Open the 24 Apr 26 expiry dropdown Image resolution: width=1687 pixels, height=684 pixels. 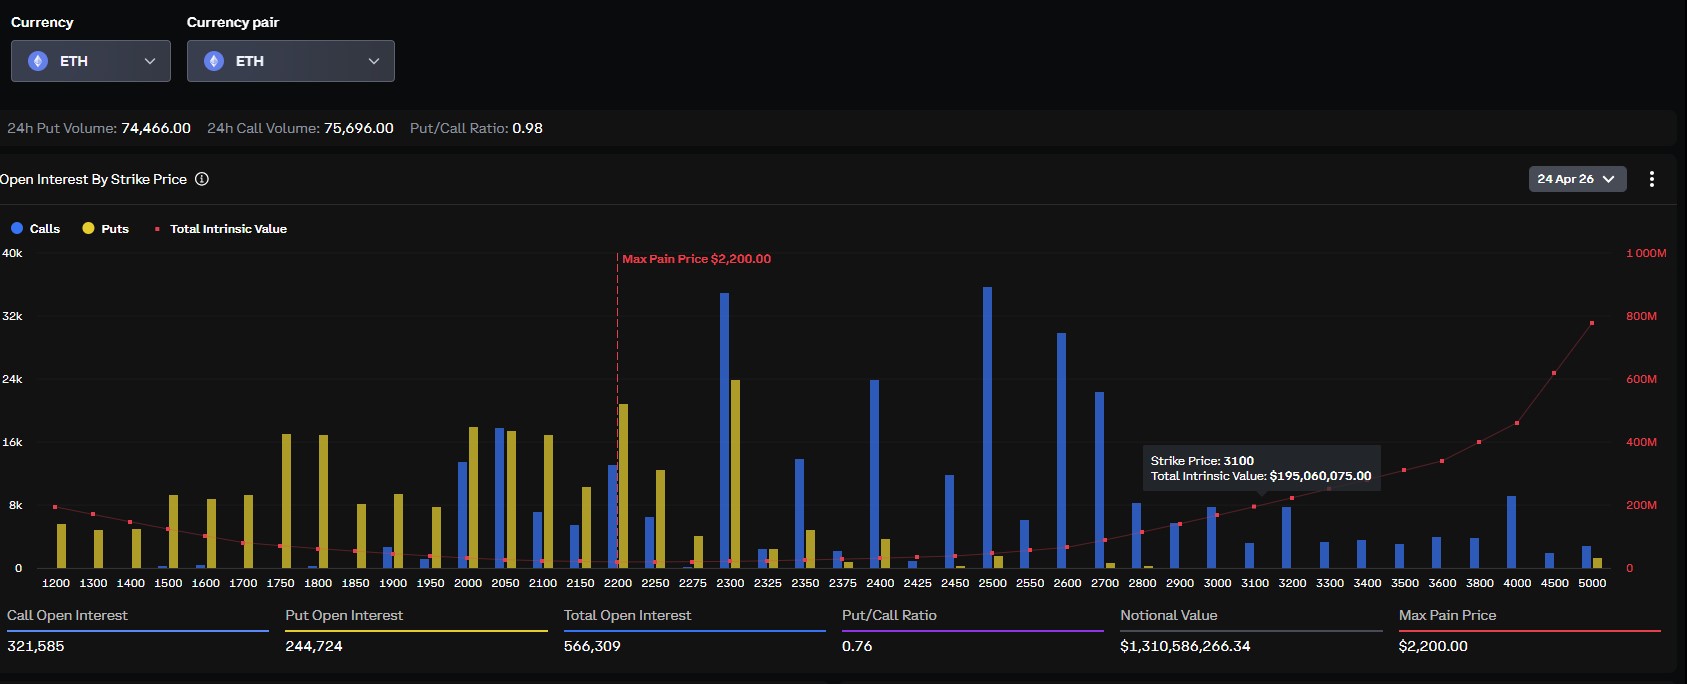pos(1576,179)
